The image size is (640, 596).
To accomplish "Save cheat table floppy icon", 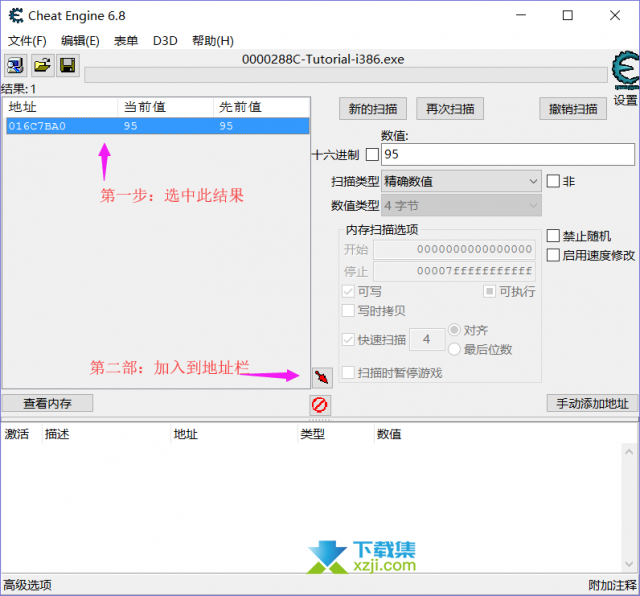I will tap(68, 65).
